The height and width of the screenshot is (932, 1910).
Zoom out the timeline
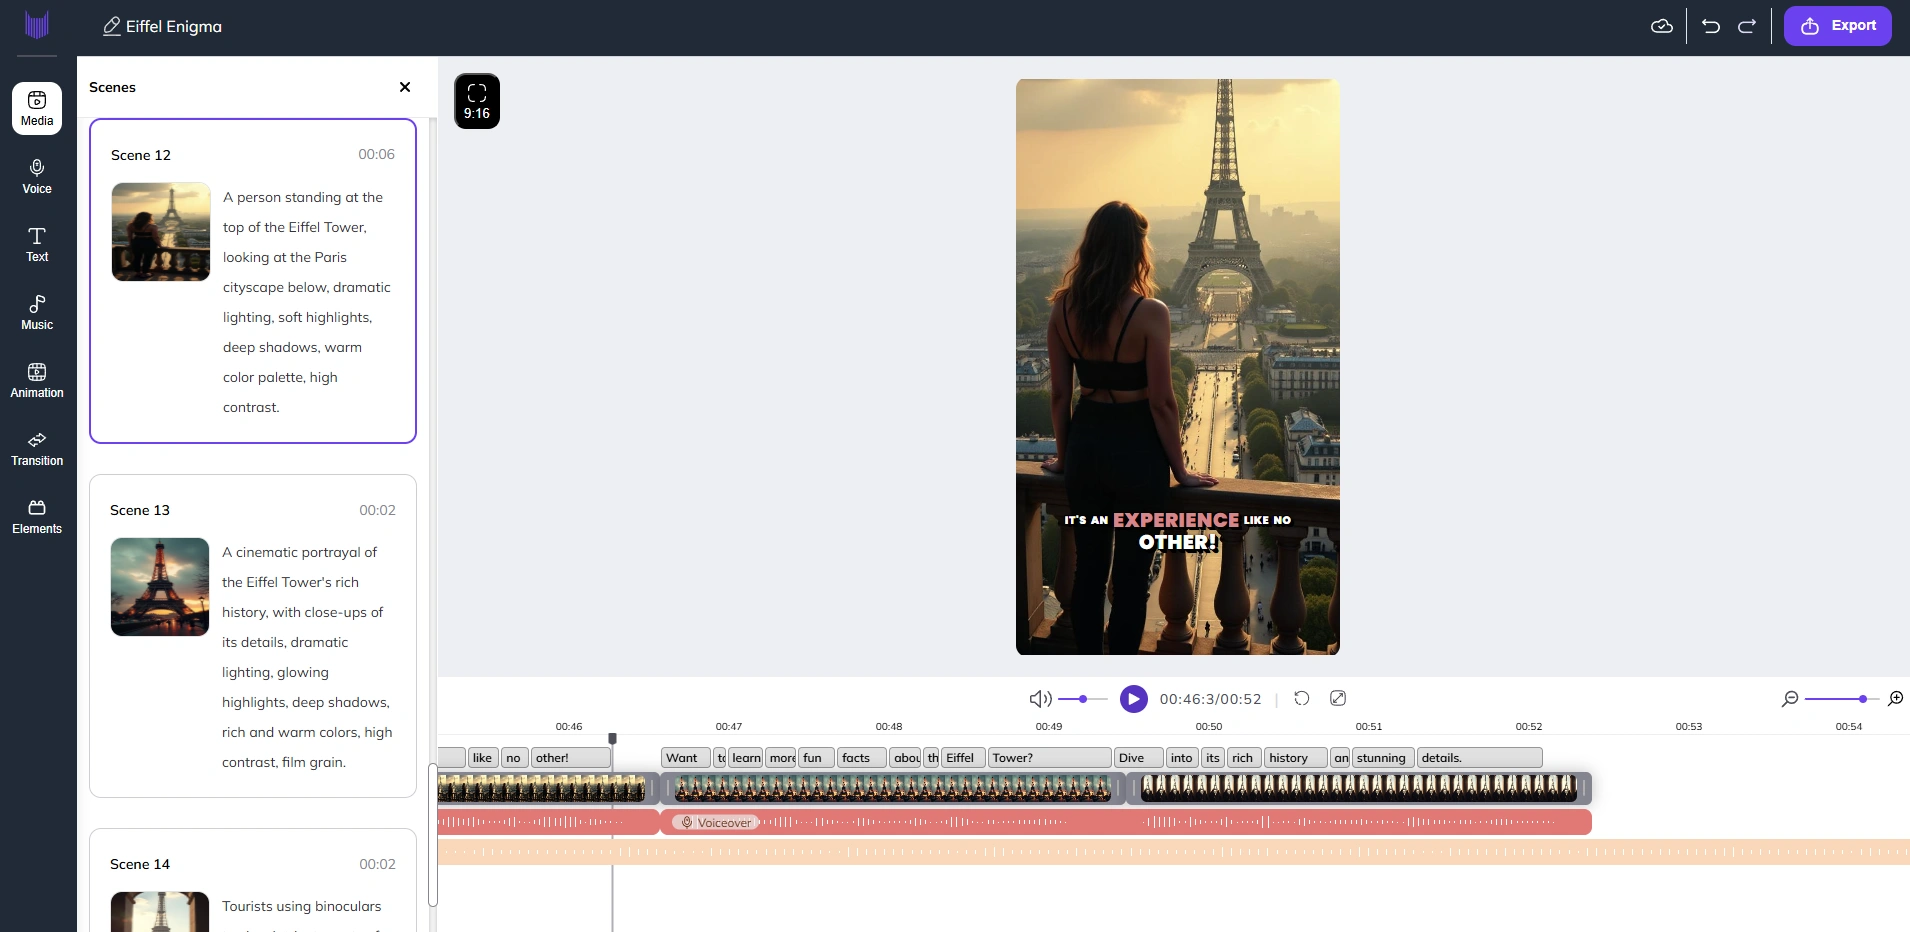pos(1790,699)
